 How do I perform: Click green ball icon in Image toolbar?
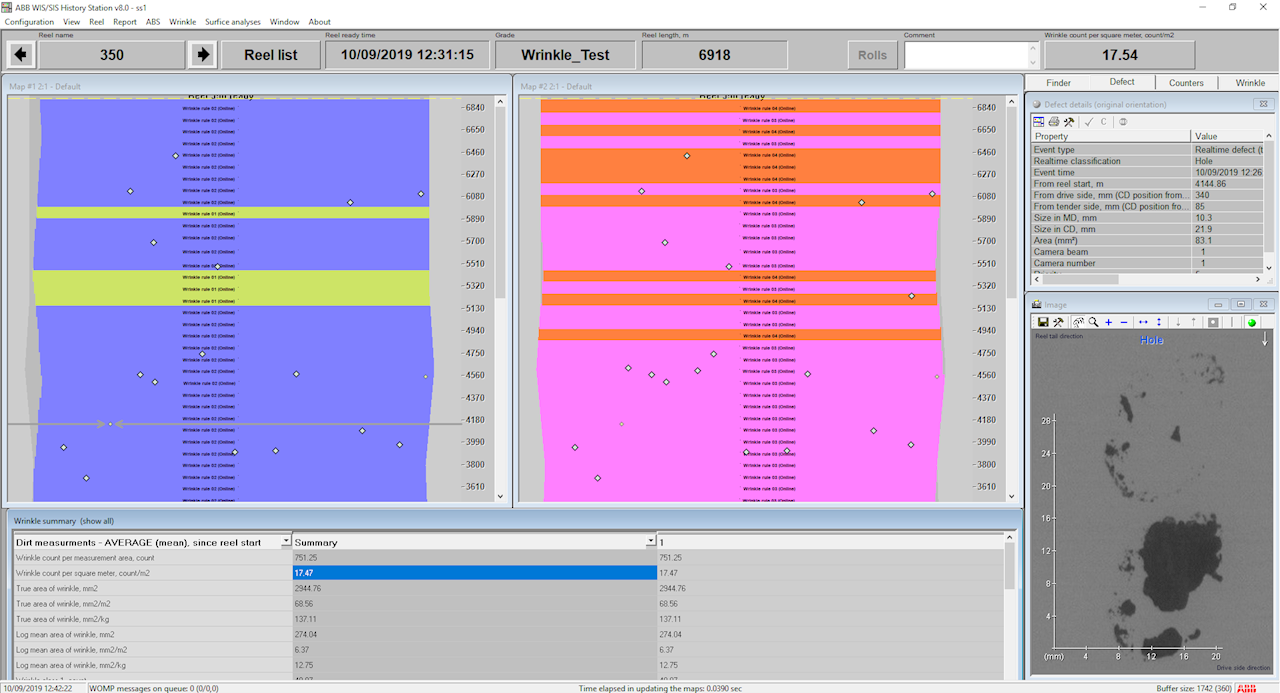[1251, 322]
